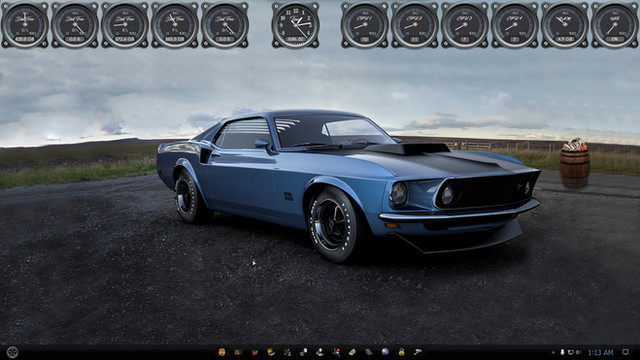
Task: Click the CPU 4 gauge widget
Action: 515,25
